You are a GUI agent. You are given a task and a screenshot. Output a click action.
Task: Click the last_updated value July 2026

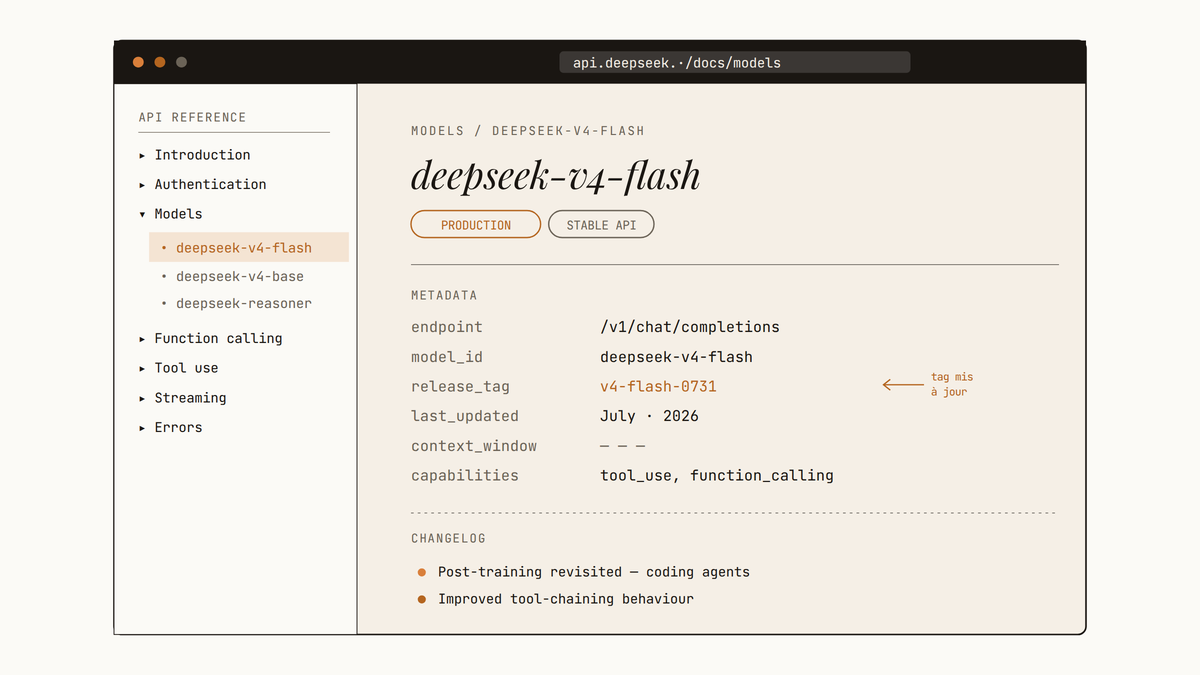click(x=649, y=416)
